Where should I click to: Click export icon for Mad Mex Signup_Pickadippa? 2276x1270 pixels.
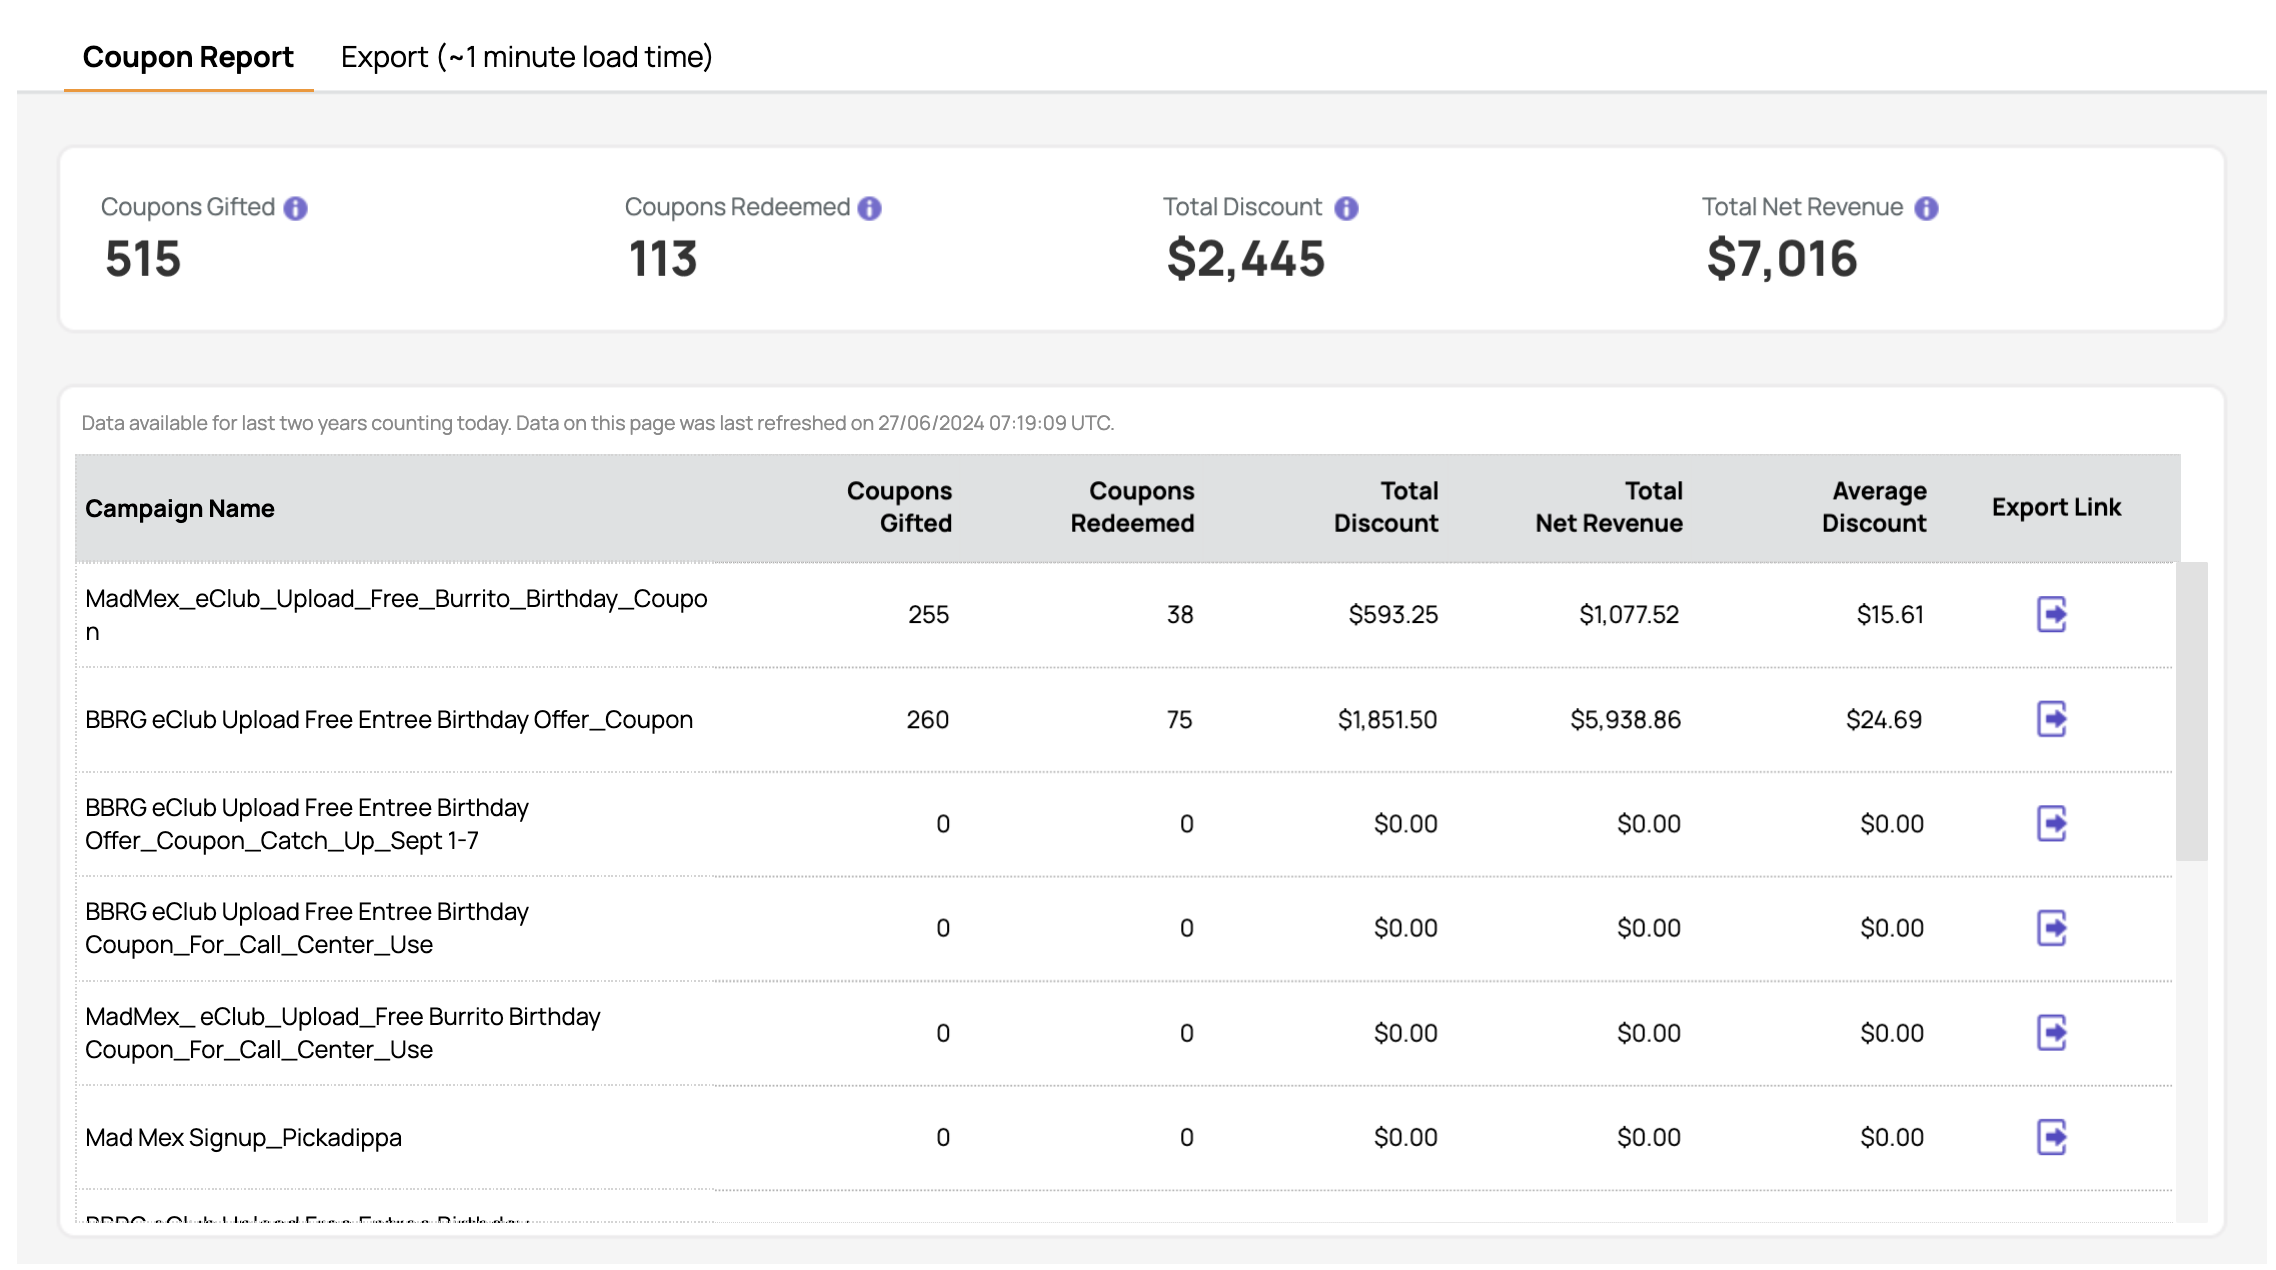tap(2052, 1137)
